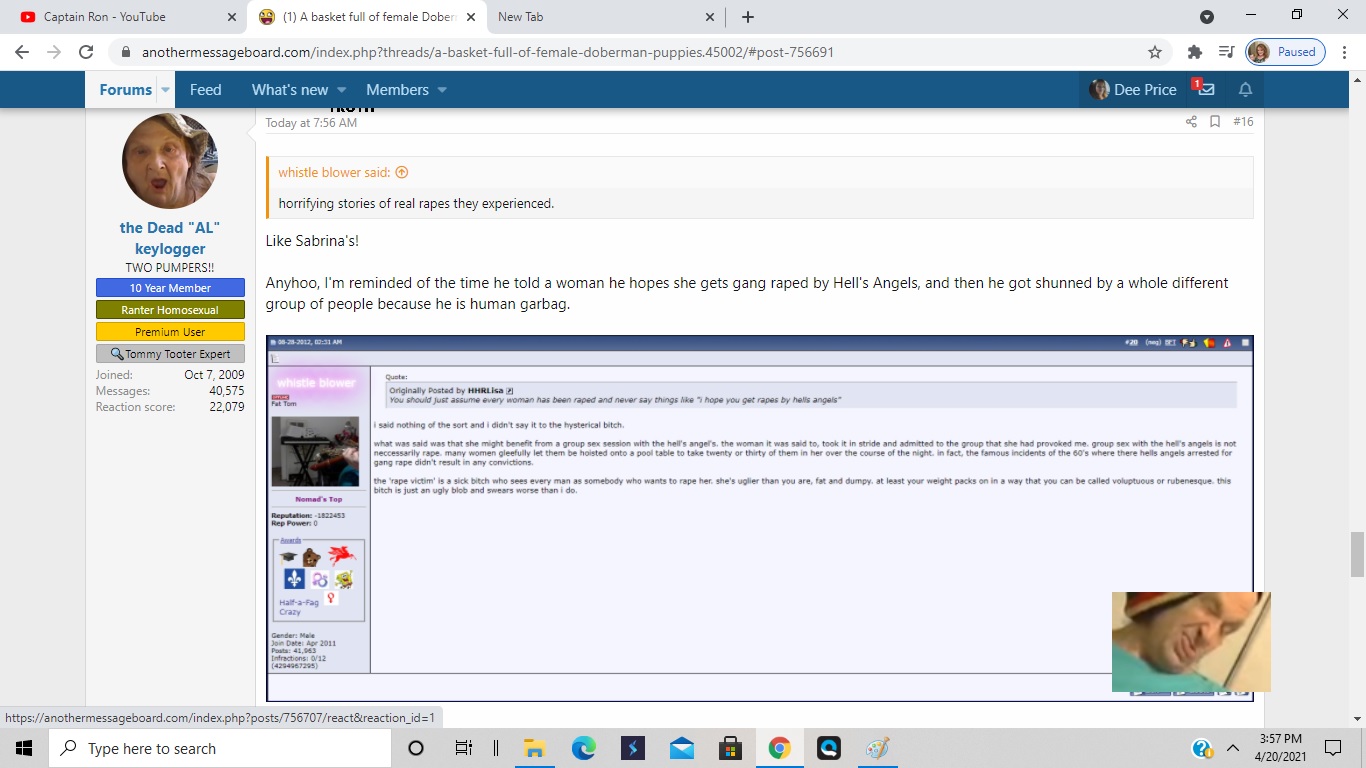This screenshot has width=1366, height=768.
Task: Open the Paint app on the taskbar
Action: tap(878, 748)
